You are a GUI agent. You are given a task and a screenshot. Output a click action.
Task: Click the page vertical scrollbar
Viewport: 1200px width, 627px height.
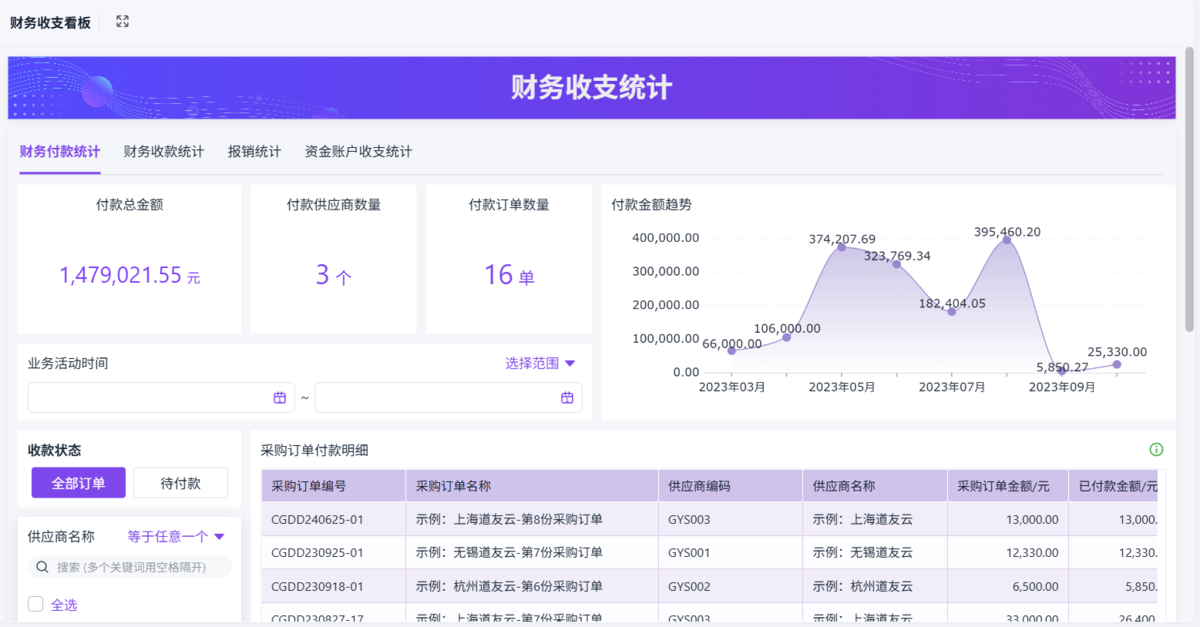1189,200
